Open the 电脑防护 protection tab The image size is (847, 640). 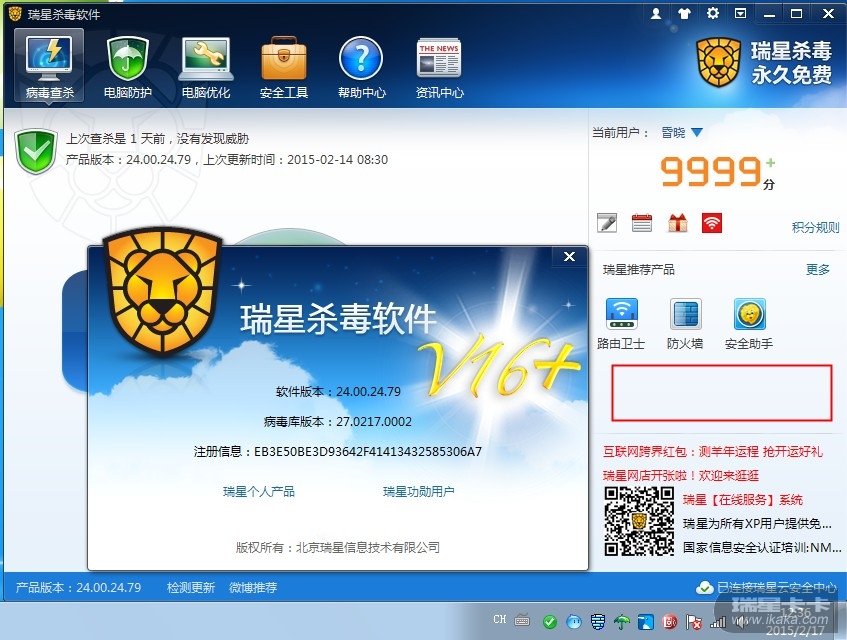(127, 68)
